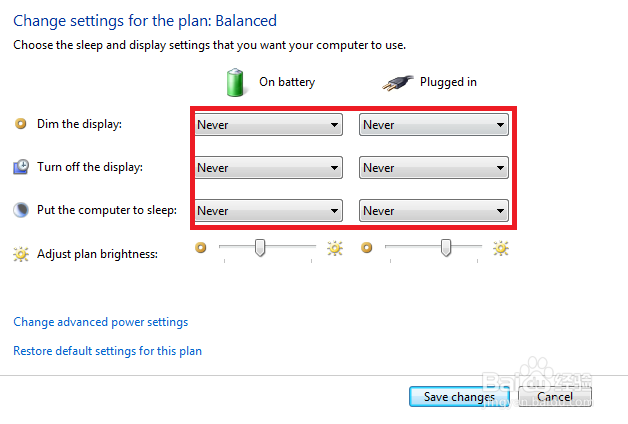Click the green battery icon
Viewport: 628px width, 424px height.
pyautogui.click(x=236, y=82)
